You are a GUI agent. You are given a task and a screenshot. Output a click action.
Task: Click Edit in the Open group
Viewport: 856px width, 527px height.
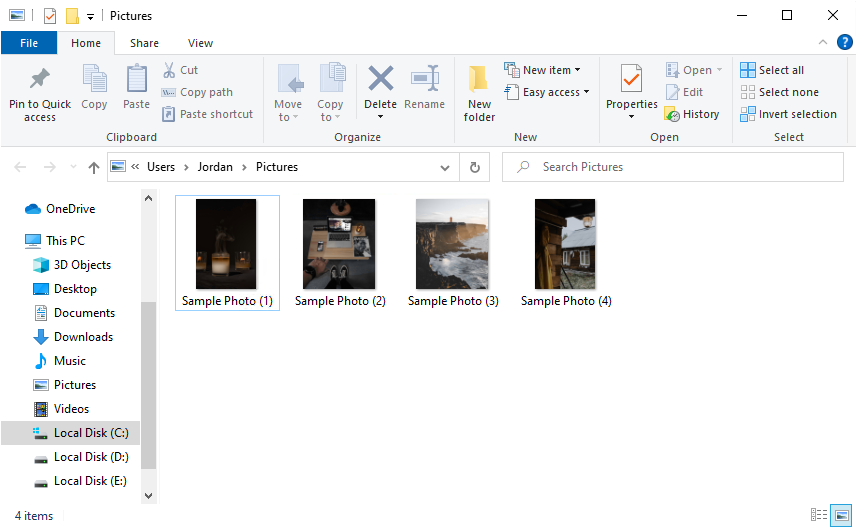pos(685,92)
